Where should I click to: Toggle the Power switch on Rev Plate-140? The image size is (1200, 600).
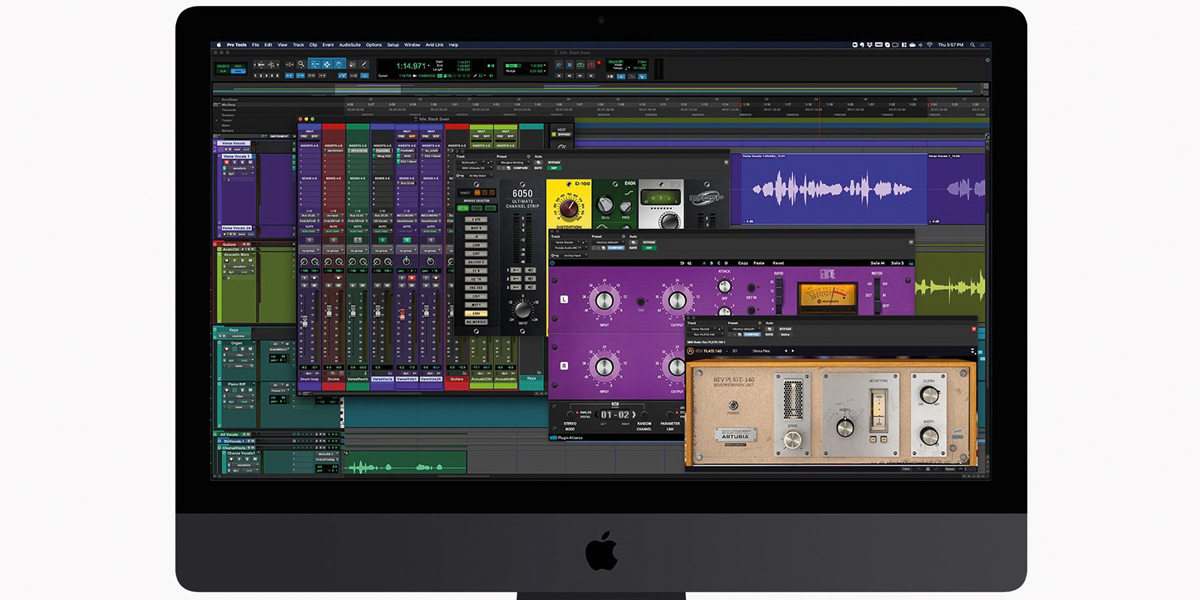(733, 405)
